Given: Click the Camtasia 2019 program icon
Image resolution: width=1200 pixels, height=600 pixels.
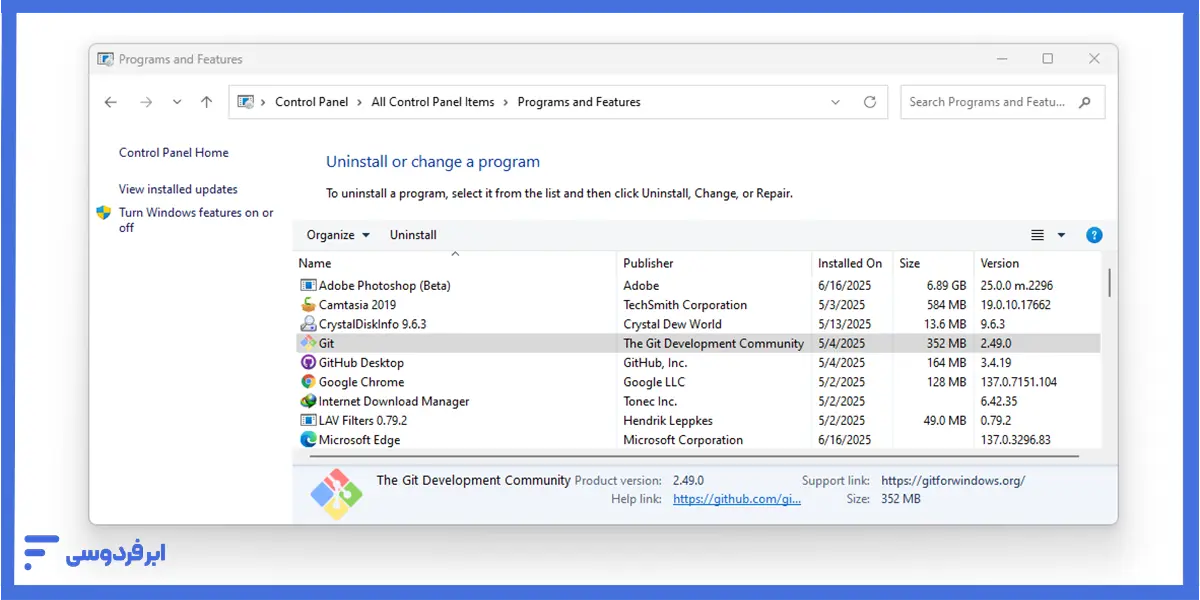Looking at the screenshot, I should point(308,305).
